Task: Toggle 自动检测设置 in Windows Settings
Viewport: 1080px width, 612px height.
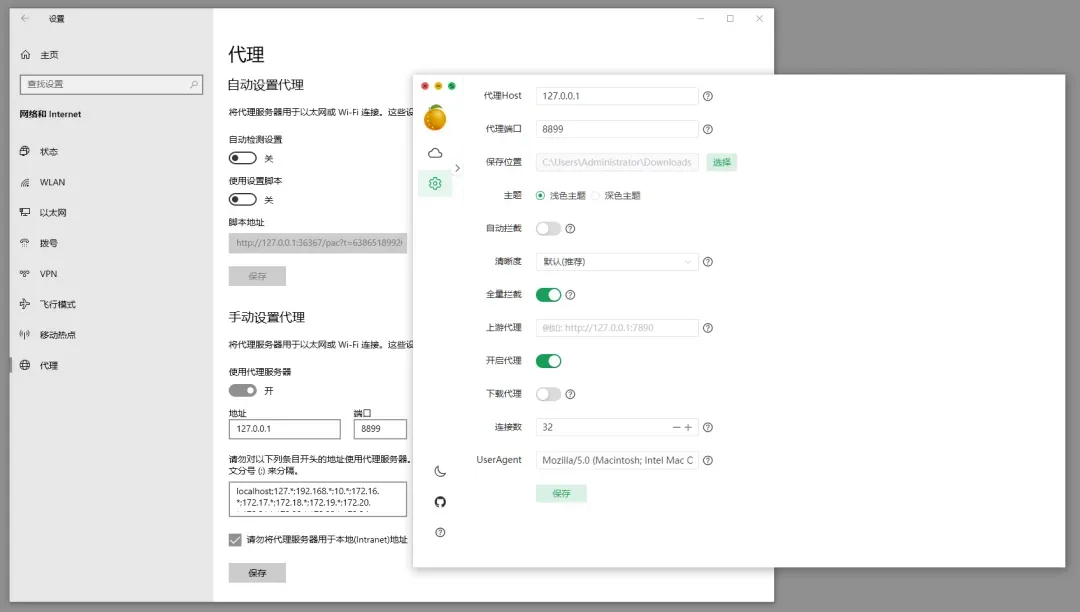Action: pyautogui.click(x=242, y=158)
